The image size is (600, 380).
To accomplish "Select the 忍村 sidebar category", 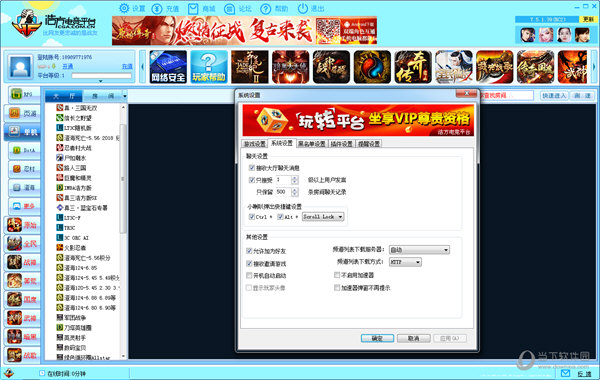I will pos(24,169).
